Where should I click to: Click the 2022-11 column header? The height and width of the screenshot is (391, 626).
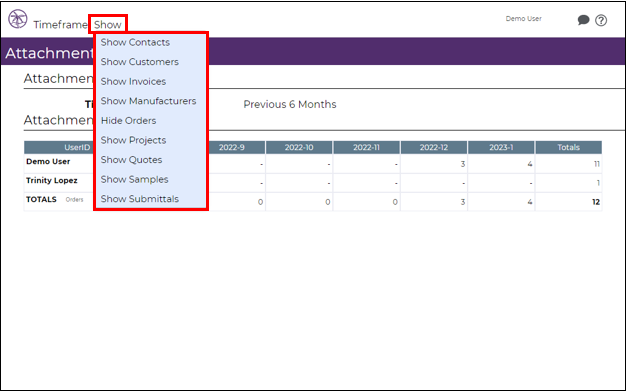(x=366, y=147)
